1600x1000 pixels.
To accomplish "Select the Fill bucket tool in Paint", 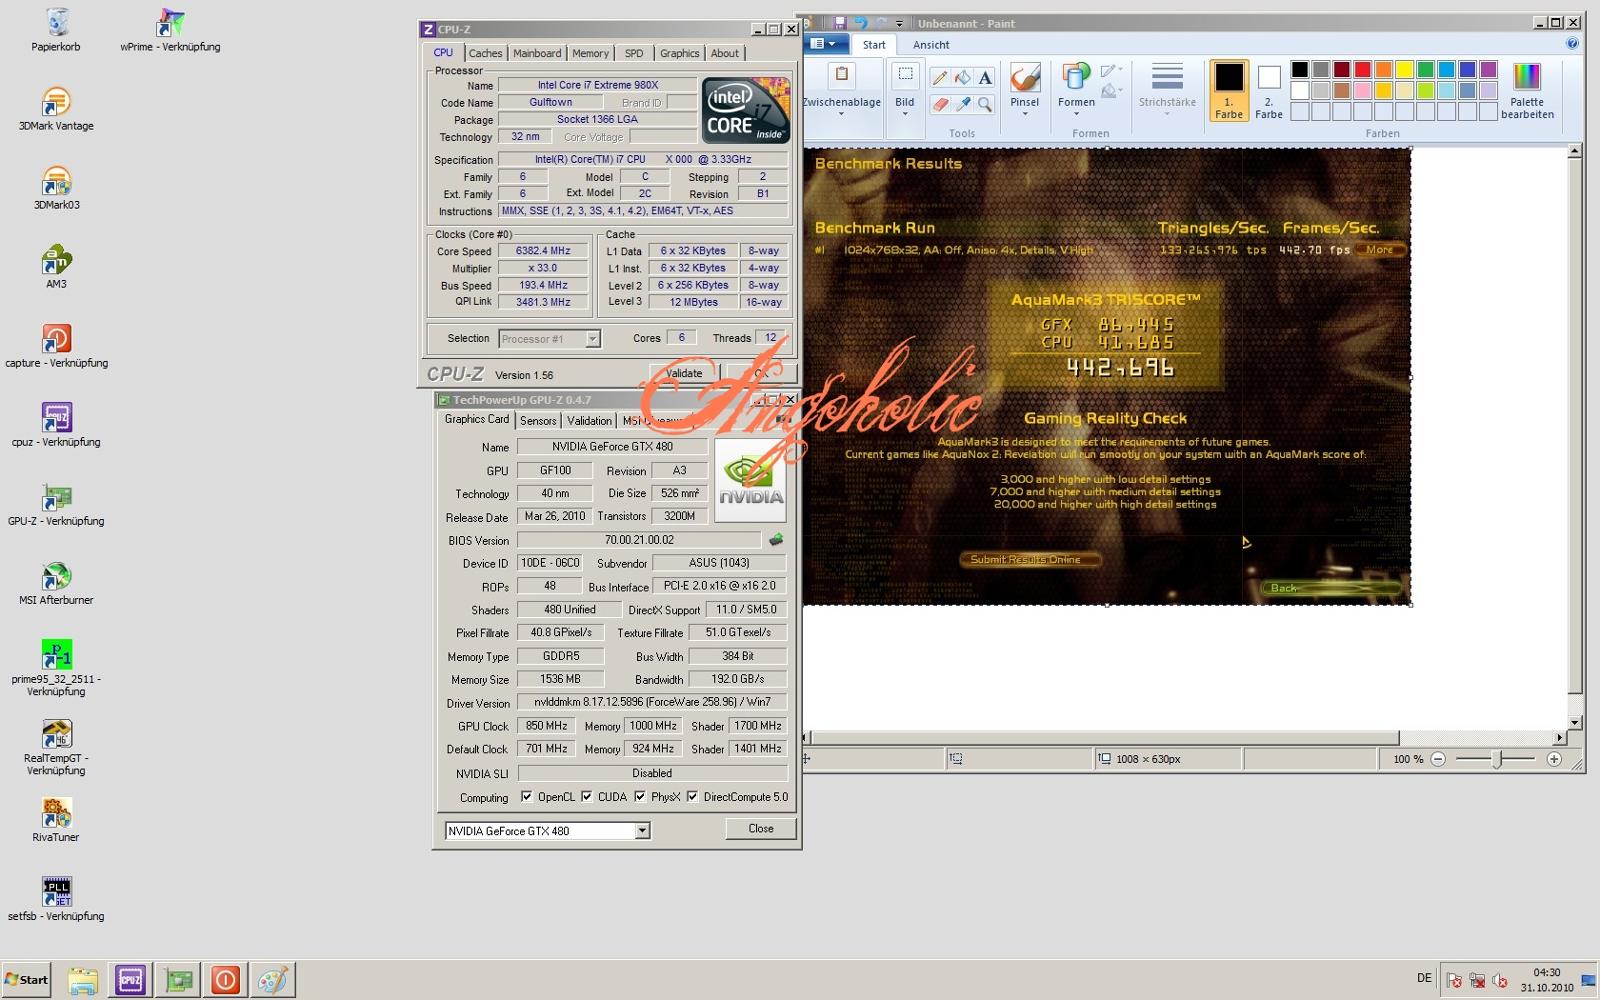I will pos(962,78).
